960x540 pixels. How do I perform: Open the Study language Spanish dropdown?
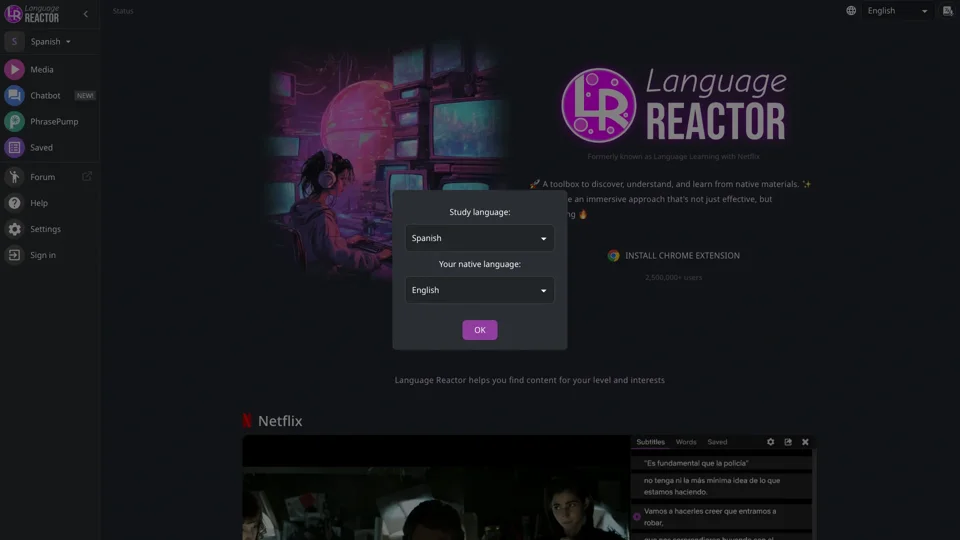(x=479, y=238)
